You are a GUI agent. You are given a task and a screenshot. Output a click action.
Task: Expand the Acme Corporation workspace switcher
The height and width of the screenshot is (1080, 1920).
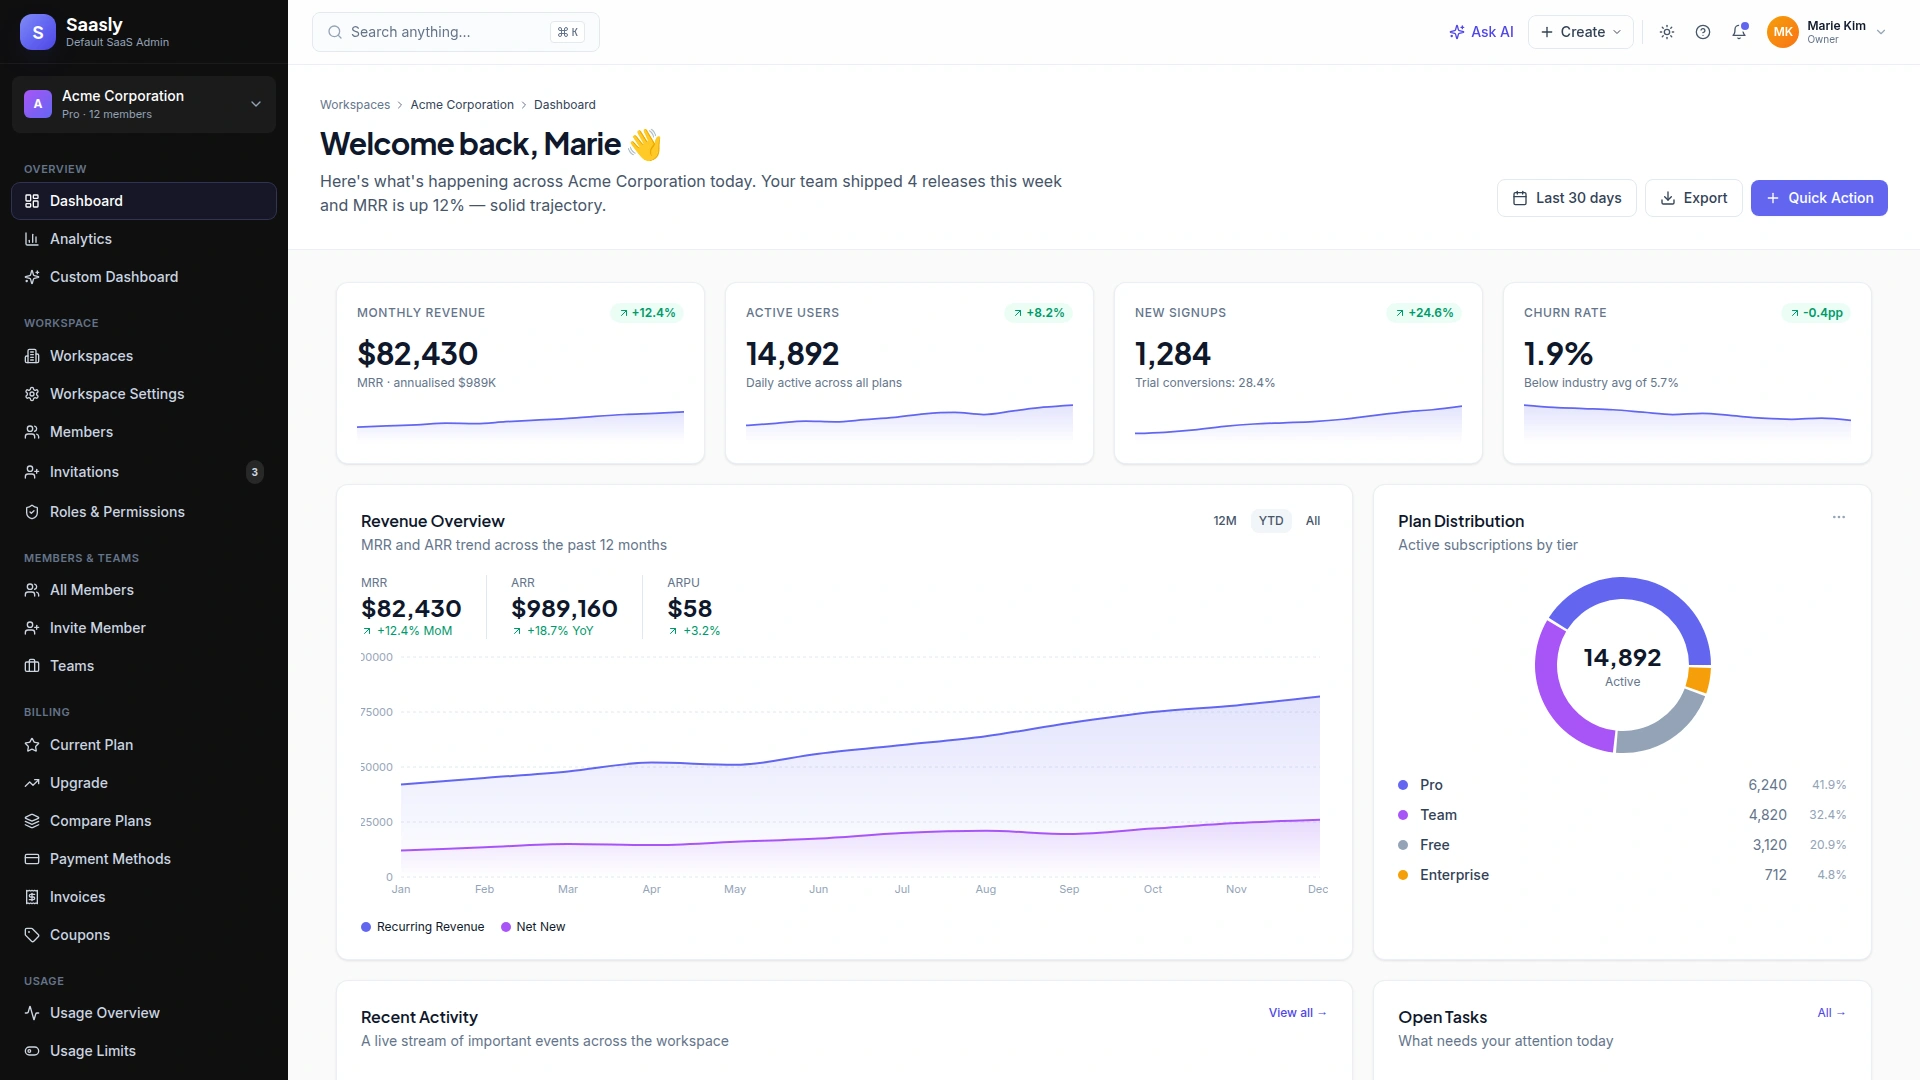click(x=144, y=104)
